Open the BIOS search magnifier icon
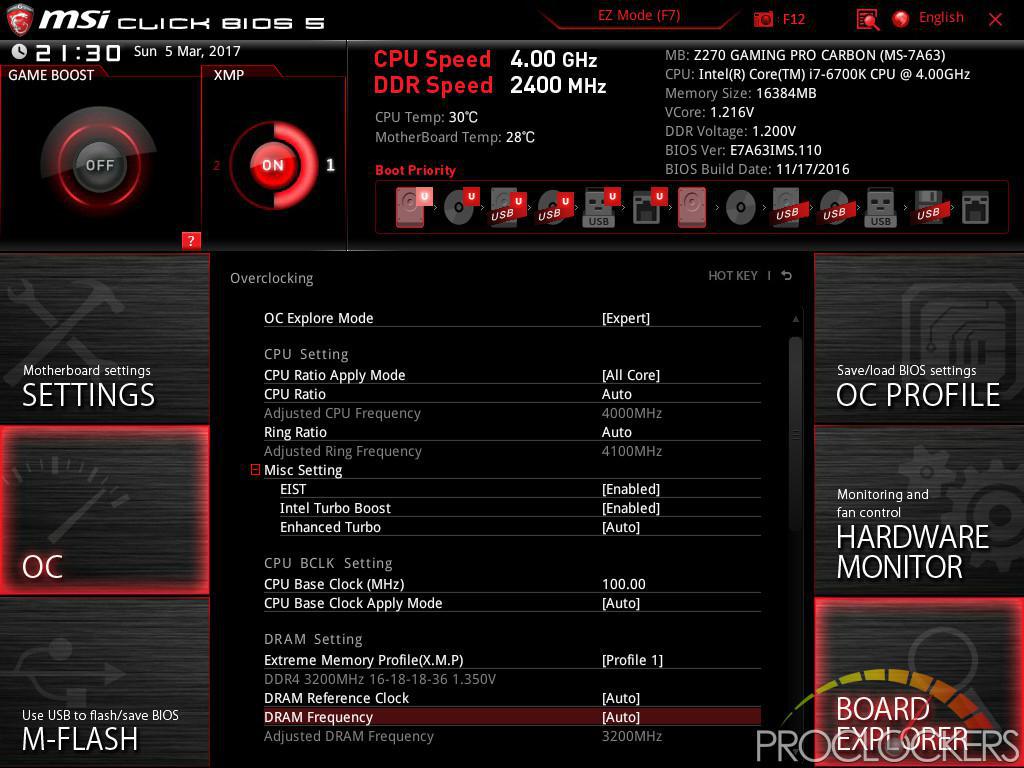Screen dimensions: 1024x768 coord(867,20)
